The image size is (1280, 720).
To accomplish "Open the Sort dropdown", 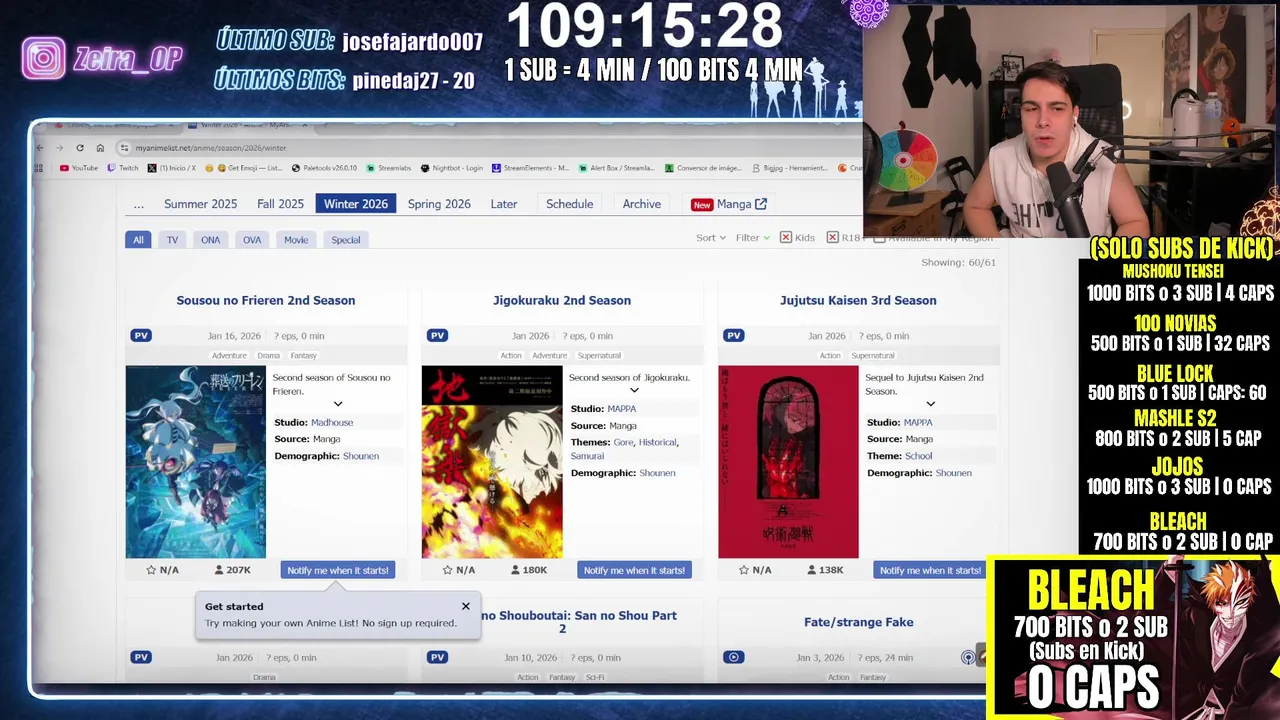I will click(x=710, y=237).
